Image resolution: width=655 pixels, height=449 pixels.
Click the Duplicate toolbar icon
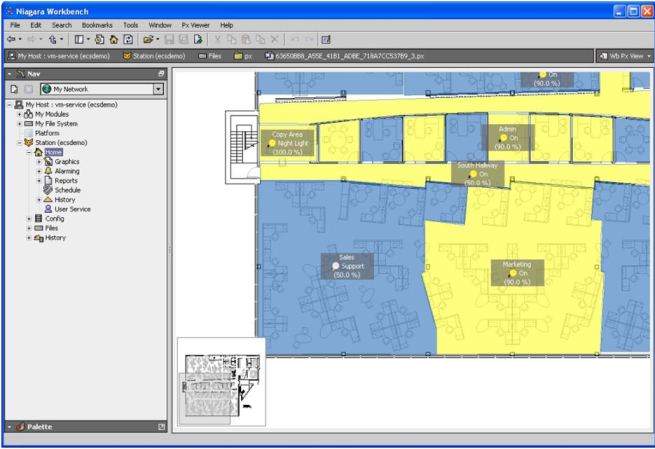pyautogui.click(x=260, y=40)
